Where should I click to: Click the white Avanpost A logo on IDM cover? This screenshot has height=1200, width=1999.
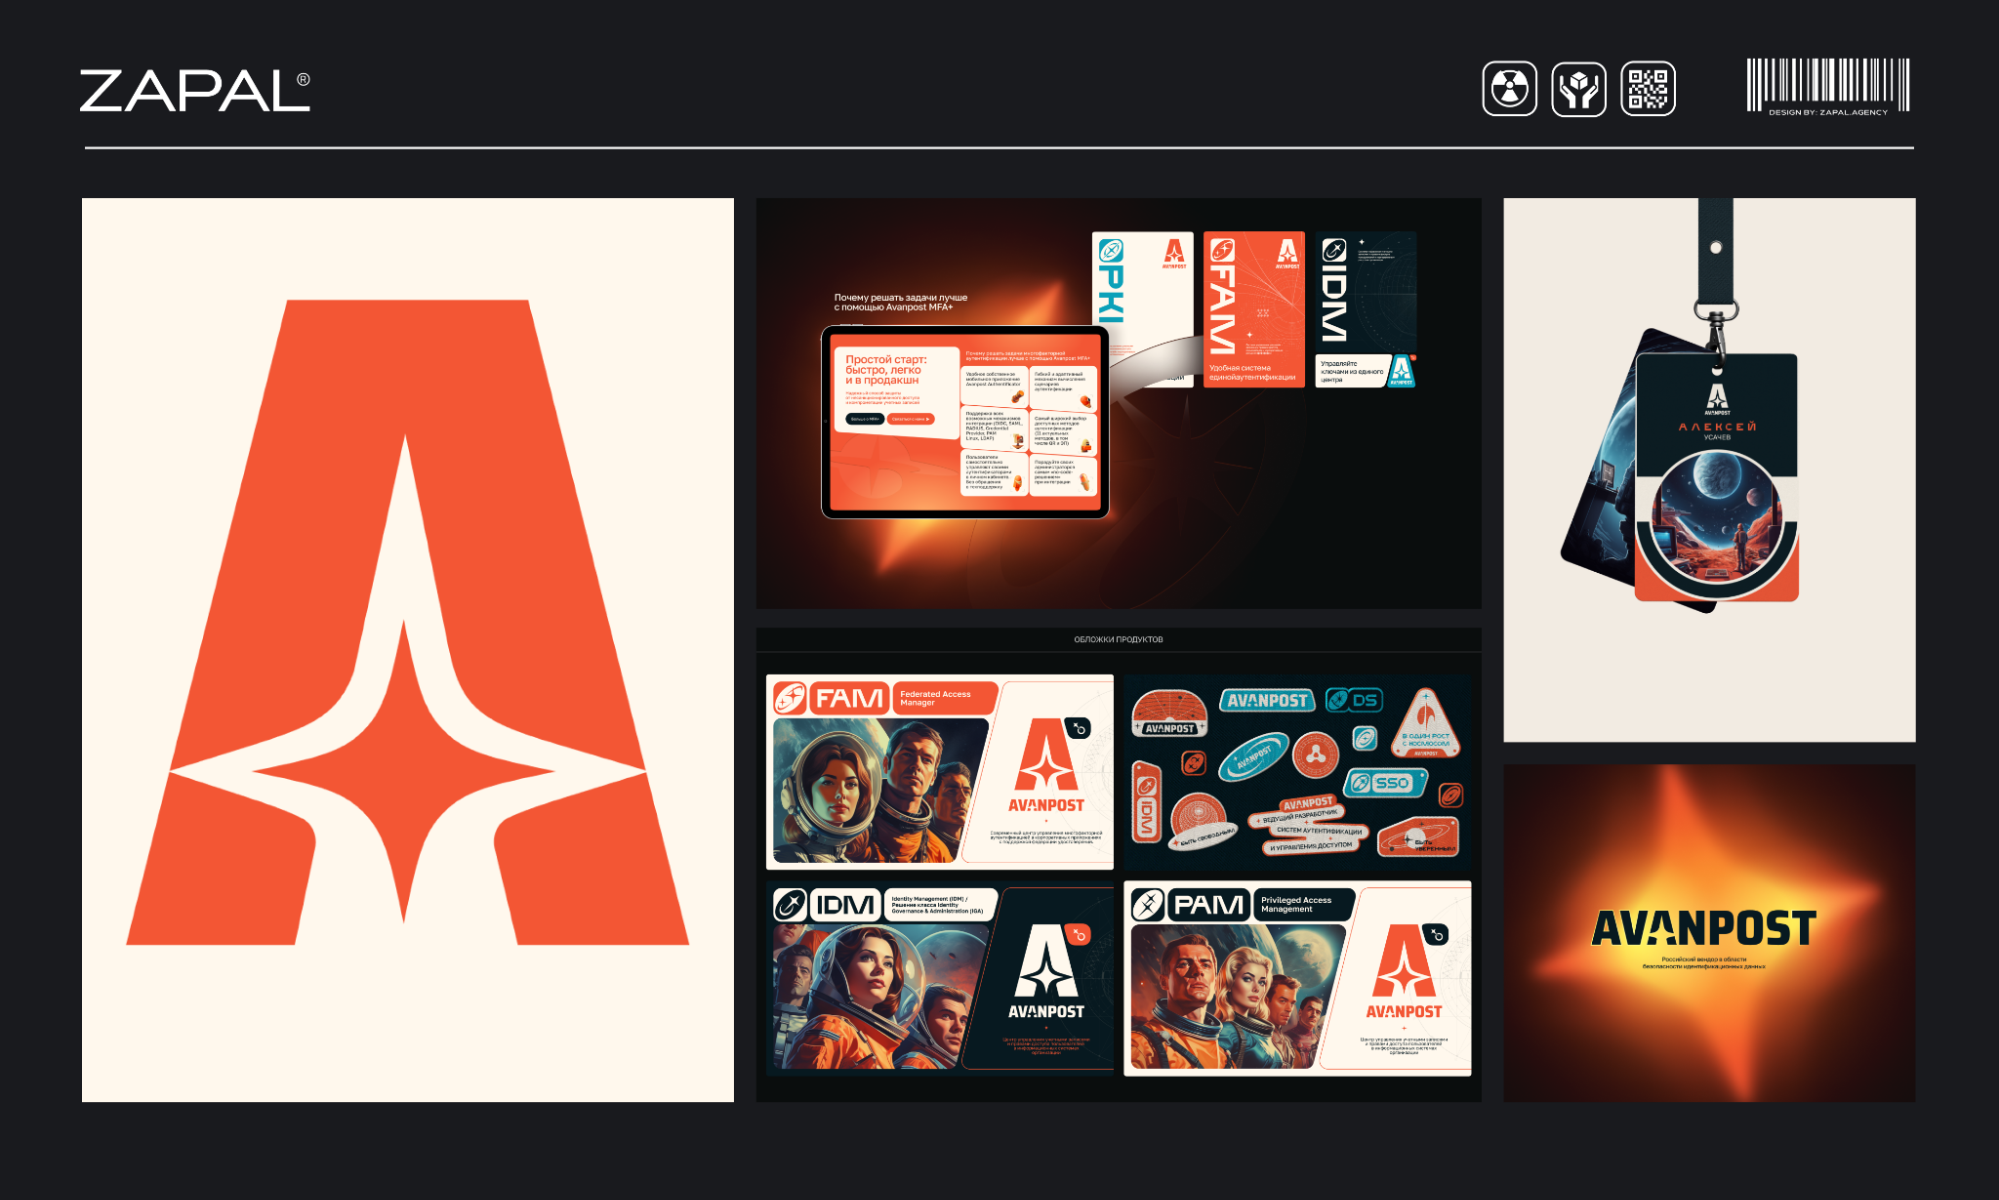(x=1046, y=961)
